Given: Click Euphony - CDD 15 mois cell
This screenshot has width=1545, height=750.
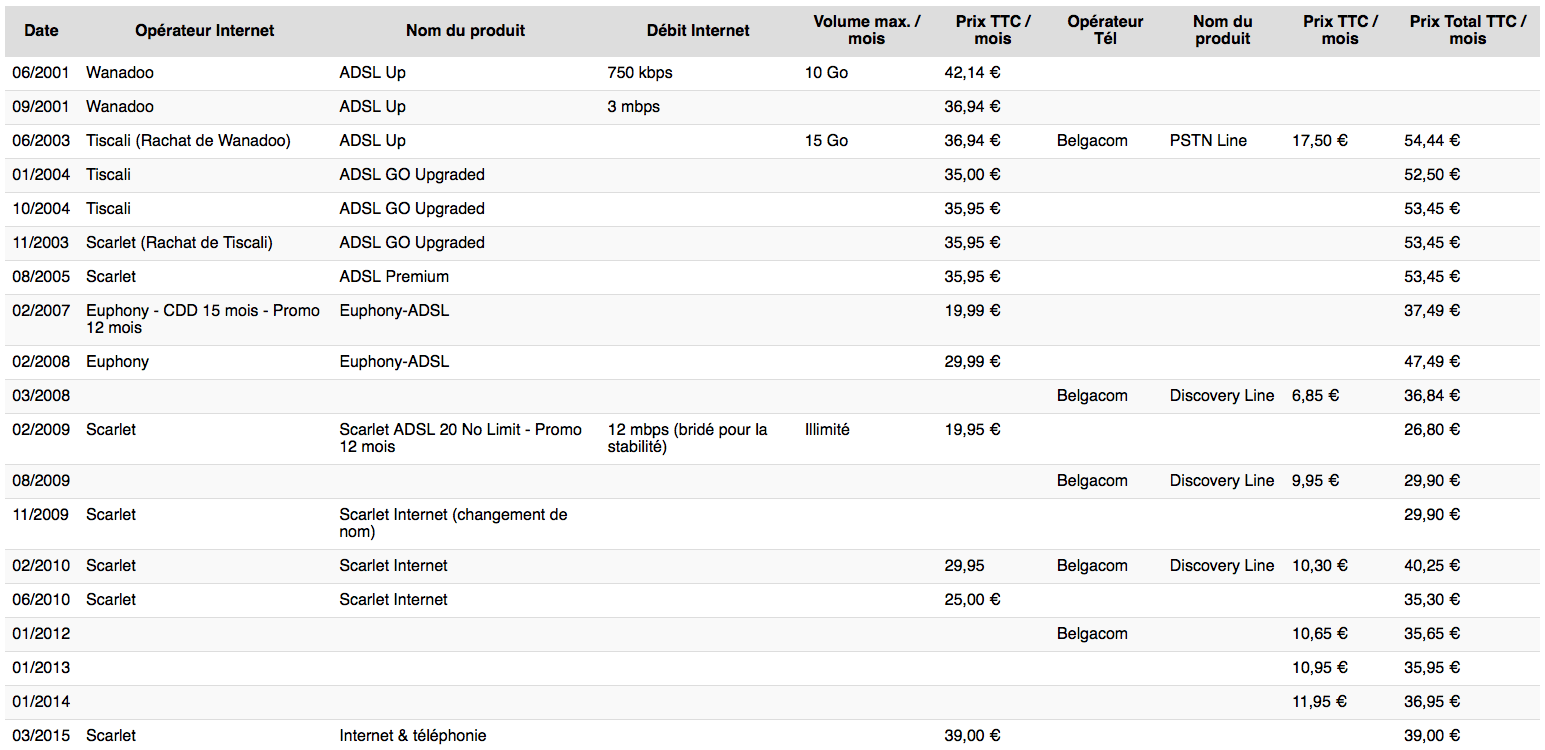Looking at the screenshot, I should click(x=203, y=319).
